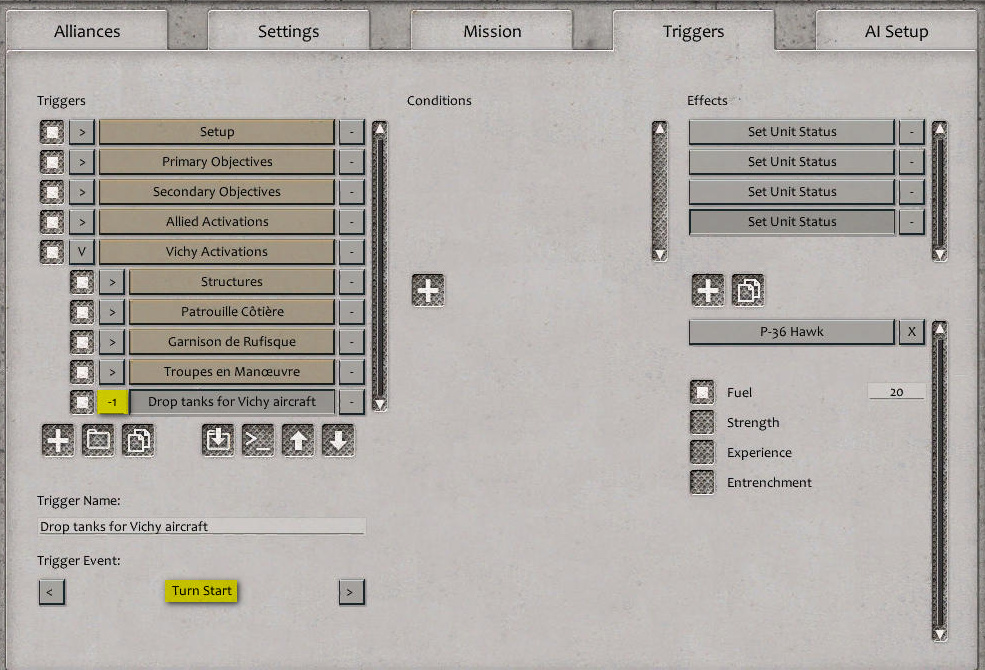This screenshot has height=670, width=985.
Task: Add a new trigger with the plus icon
Action: coord(57,440)
